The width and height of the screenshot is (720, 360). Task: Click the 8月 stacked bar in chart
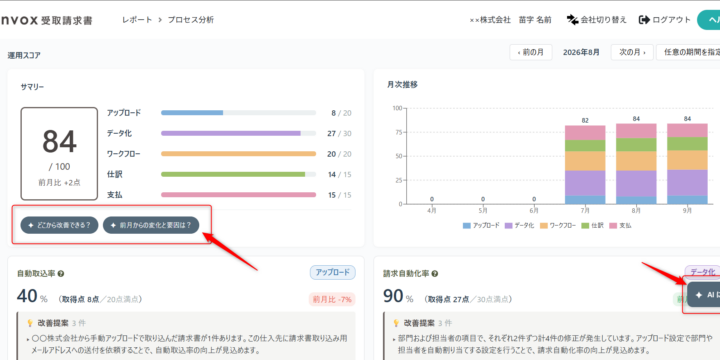pos(636,163)
